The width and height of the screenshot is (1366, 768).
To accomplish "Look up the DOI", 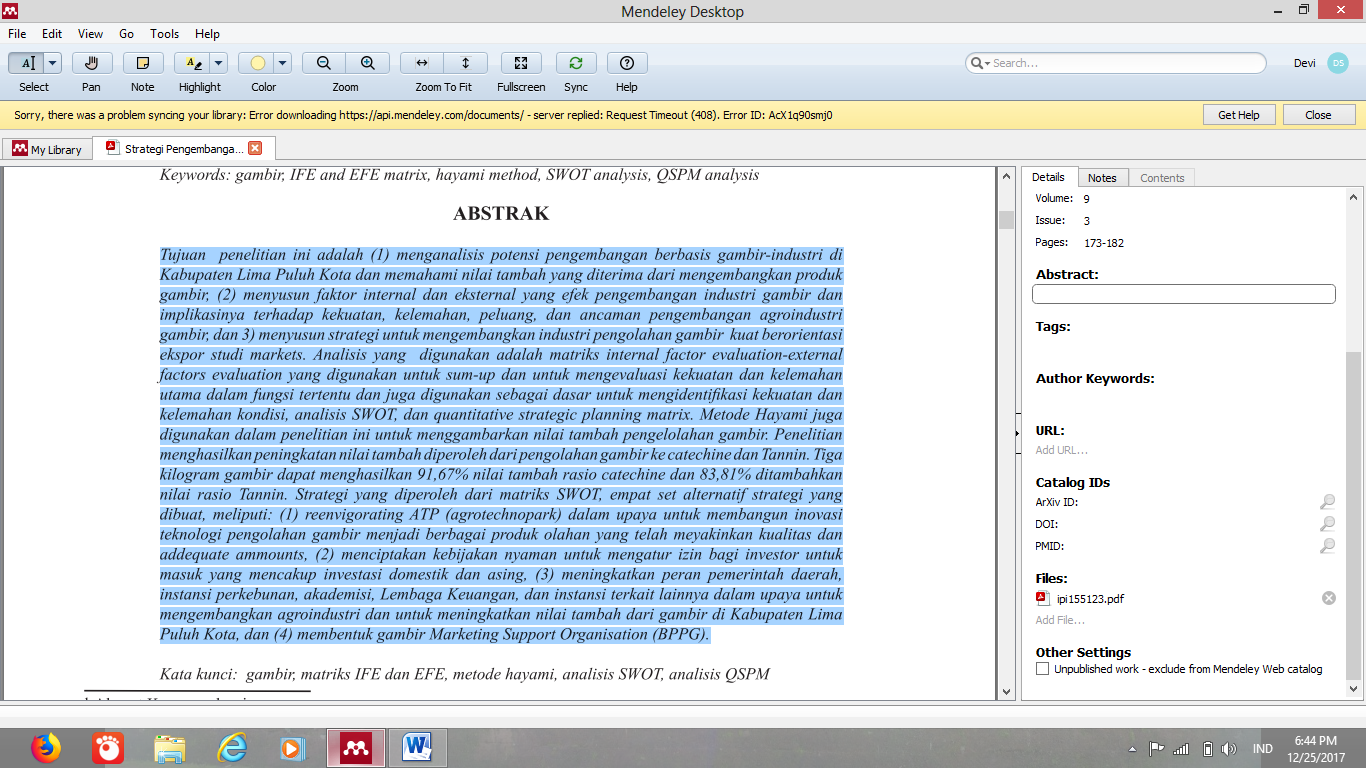I will click(1327, 524).
